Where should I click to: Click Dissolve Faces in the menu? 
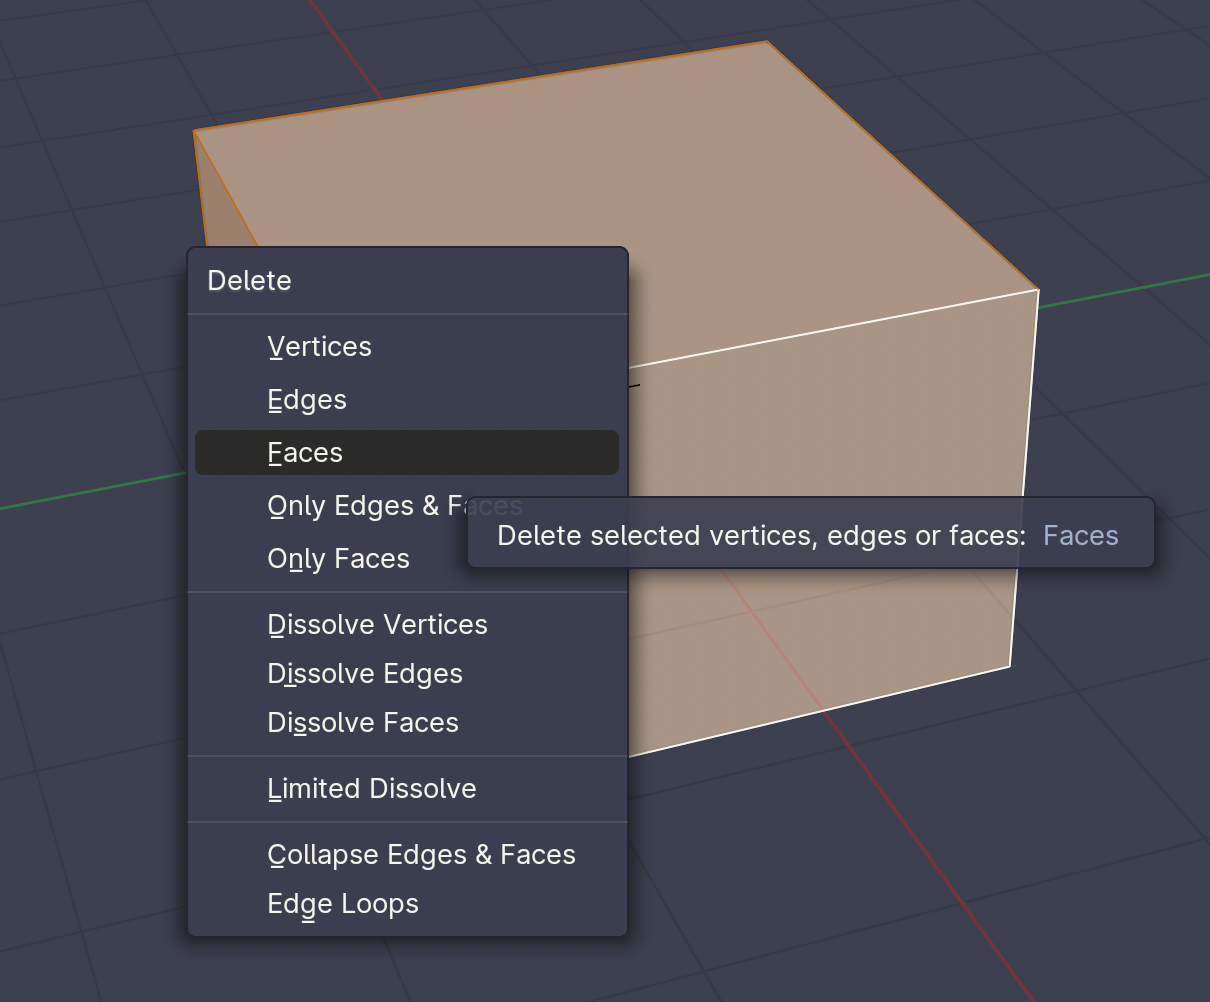(363, 723)
